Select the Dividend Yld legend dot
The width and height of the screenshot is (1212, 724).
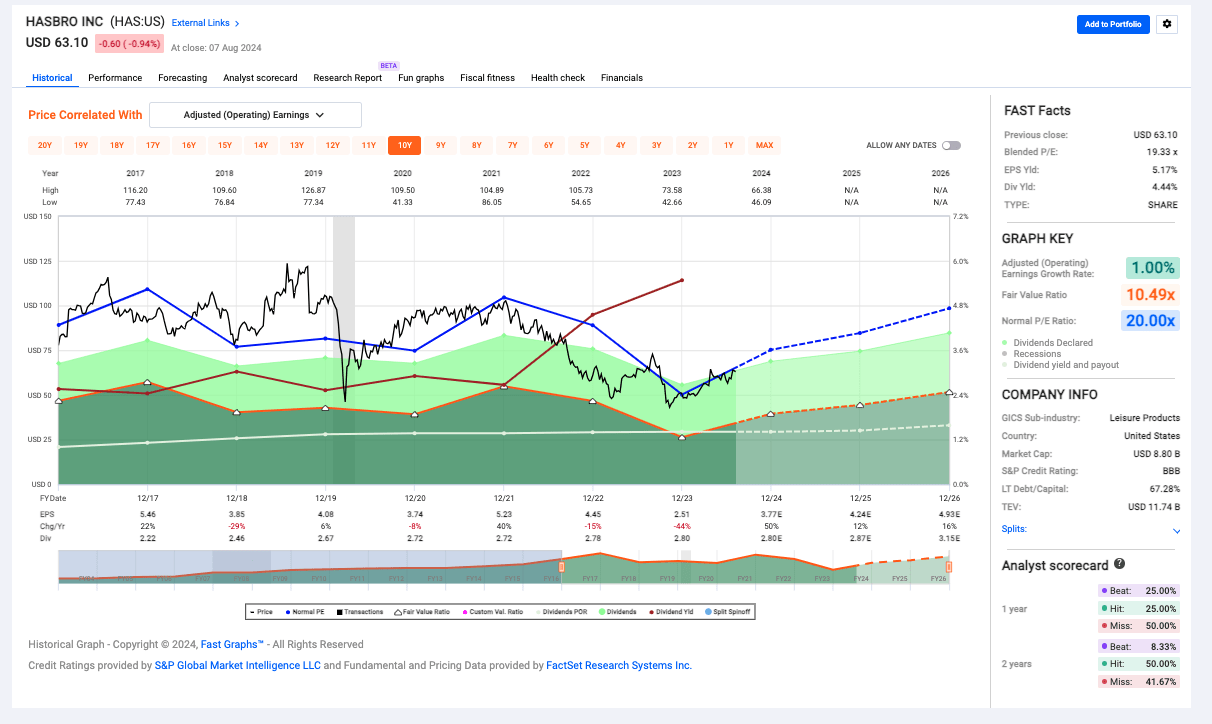[654, 611]
